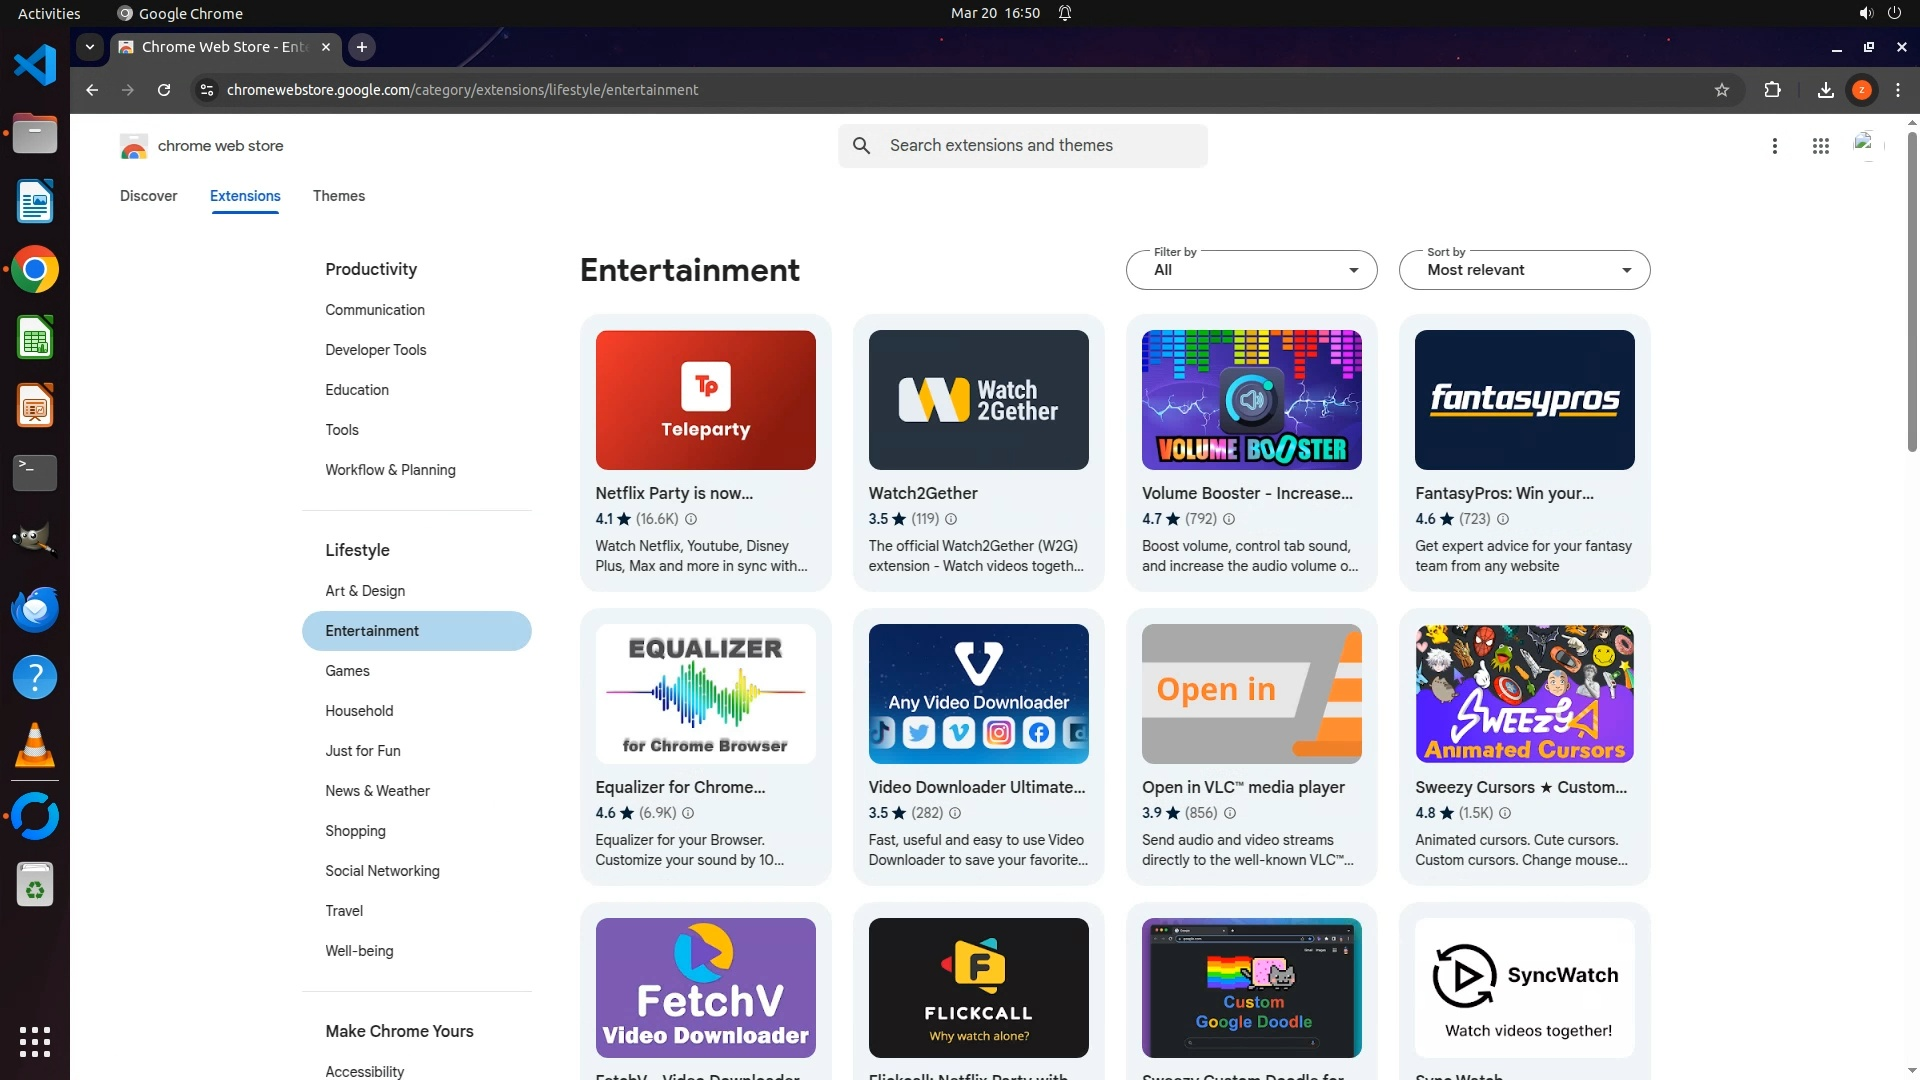Viewport: 1920px width, 1080px height.
Task: Open the Google apps grid icon
Action: click(x=1820, y=146)
